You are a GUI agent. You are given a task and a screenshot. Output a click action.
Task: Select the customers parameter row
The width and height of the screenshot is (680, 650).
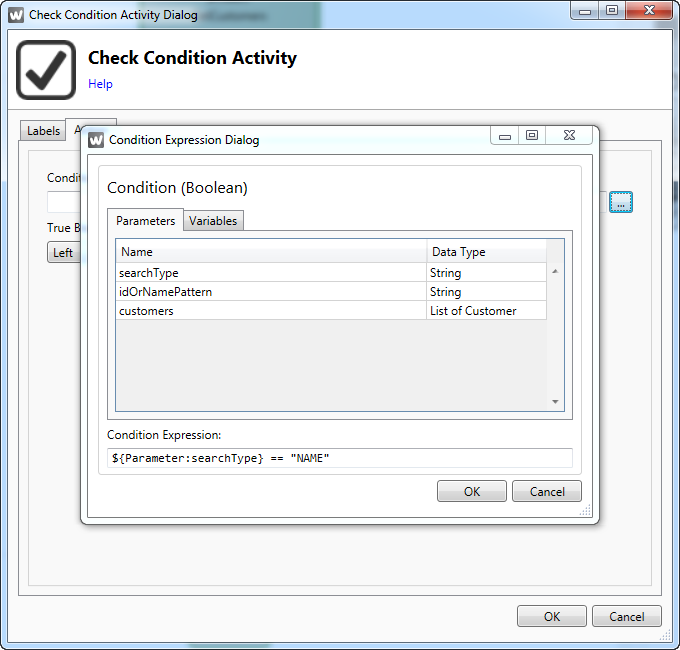pyautogui.click(x=270, y=311)
